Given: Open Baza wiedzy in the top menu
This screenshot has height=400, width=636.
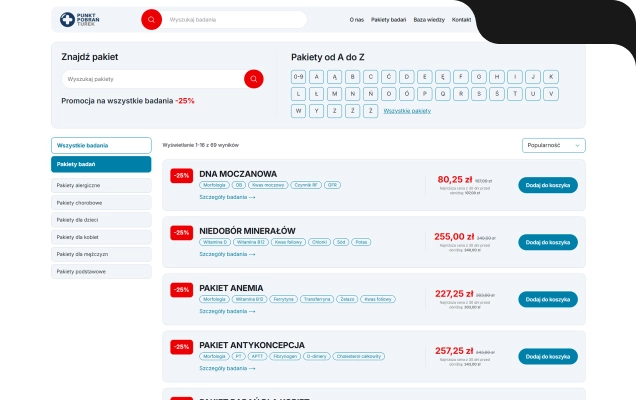Looking at the screenshot, I should click(429, 19).
